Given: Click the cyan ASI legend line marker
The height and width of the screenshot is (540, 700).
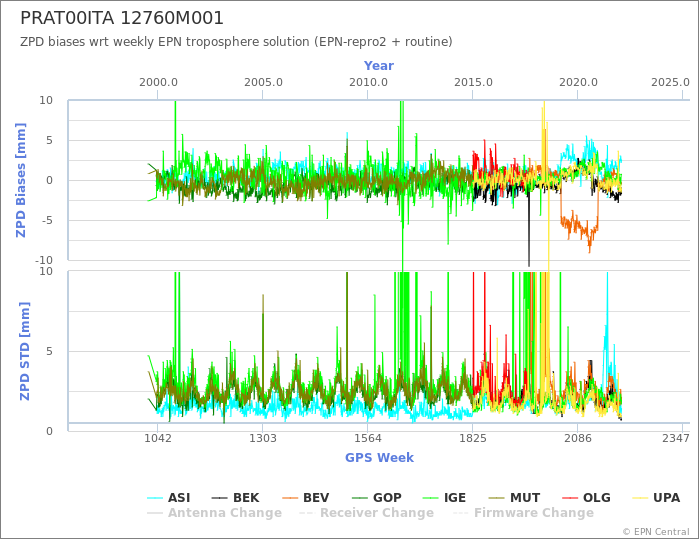Looking at the screenshot, I should [x=155, y=498].
